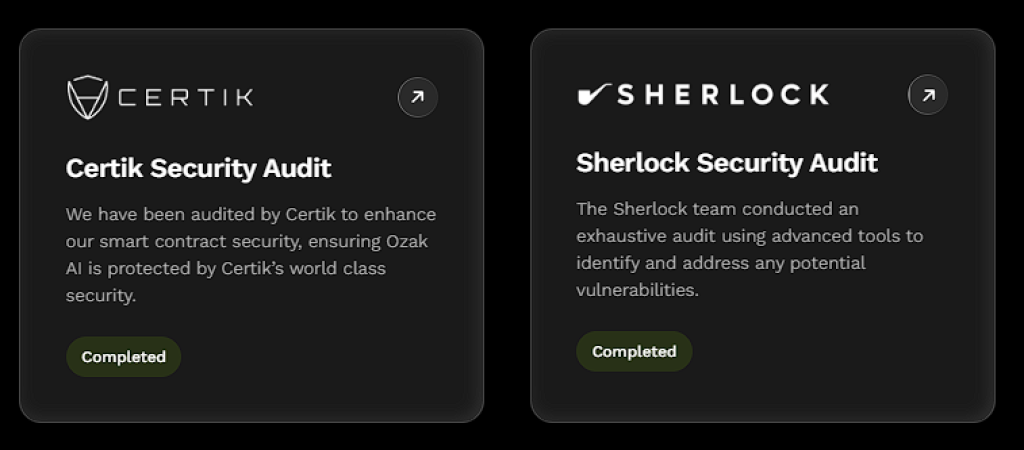Image resolution: width=1024 pixels, height=450 pixels.
Task: Open Certik audit via arrow icon
Action: (418, 98)
